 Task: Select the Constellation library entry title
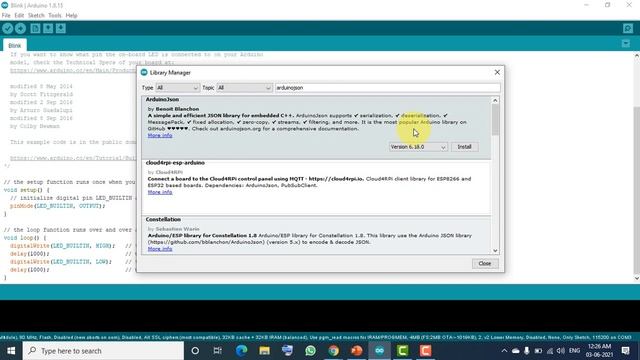click(163, 220)
